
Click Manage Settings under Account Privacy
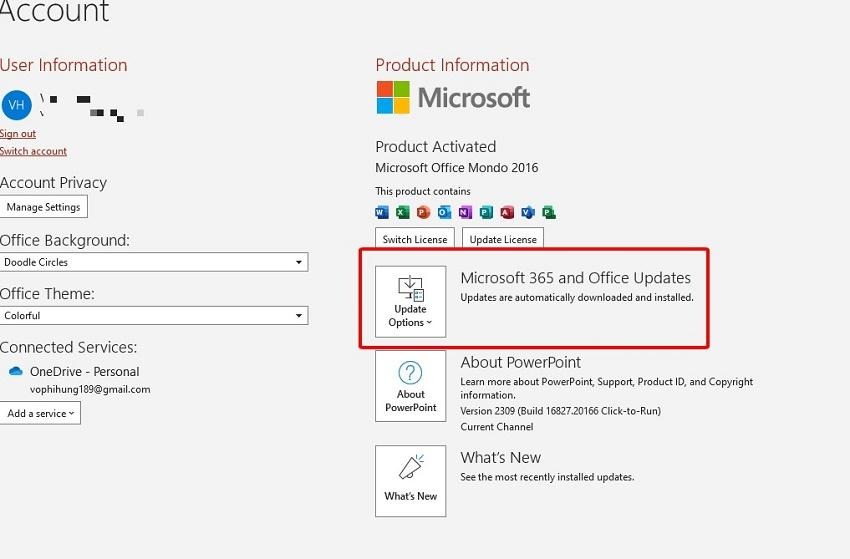(x=43, y=207)
